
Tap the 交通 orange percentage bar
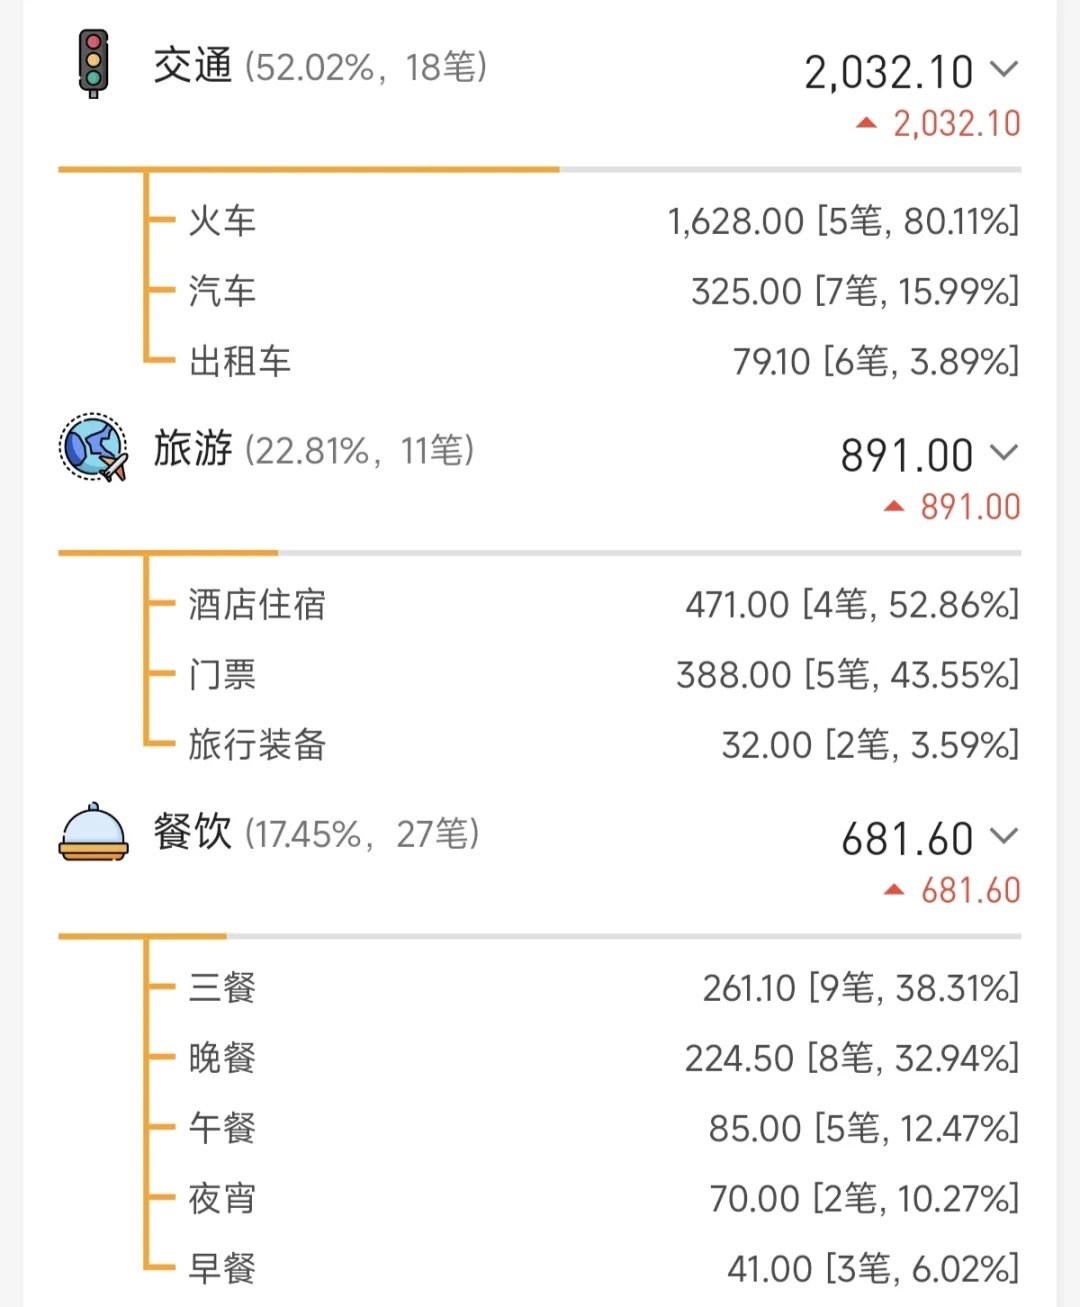[x=308, y=170]
